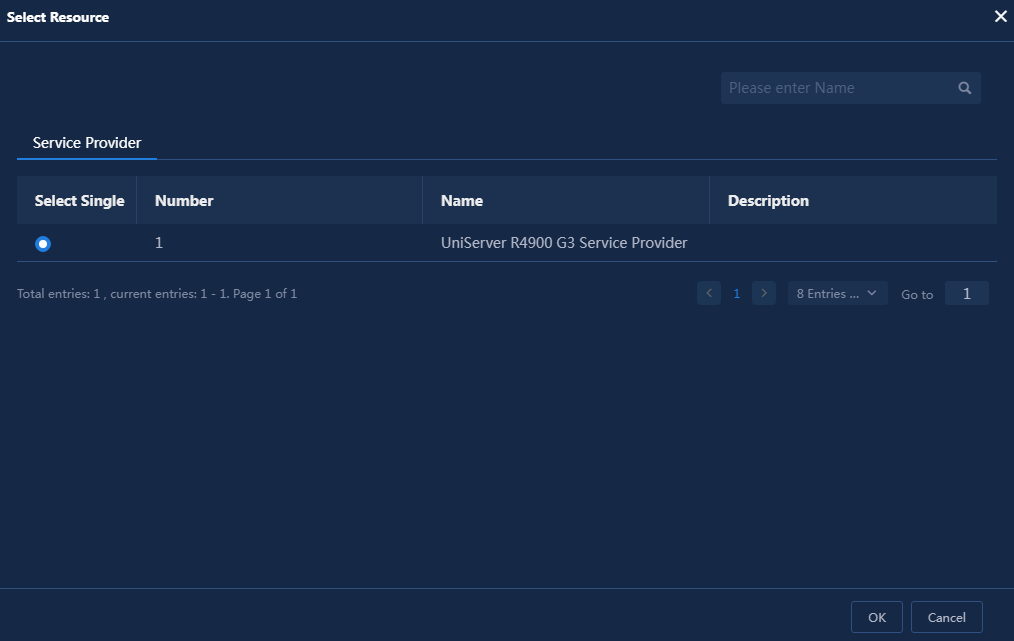This screenshot has height=641, width=1014.
Task: Click UniServer R4900 G3 Service Provider name
Action: point(564,243)
